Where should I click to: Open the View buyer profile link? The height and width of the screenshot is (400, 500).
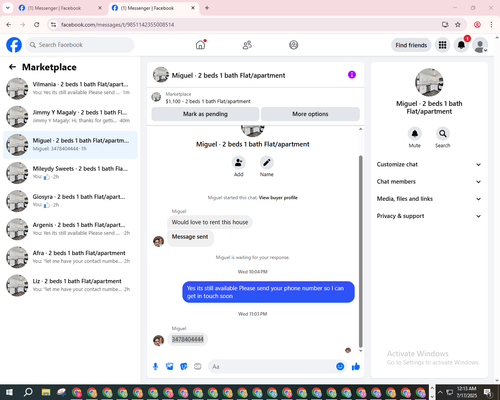[x=278, y=198]
